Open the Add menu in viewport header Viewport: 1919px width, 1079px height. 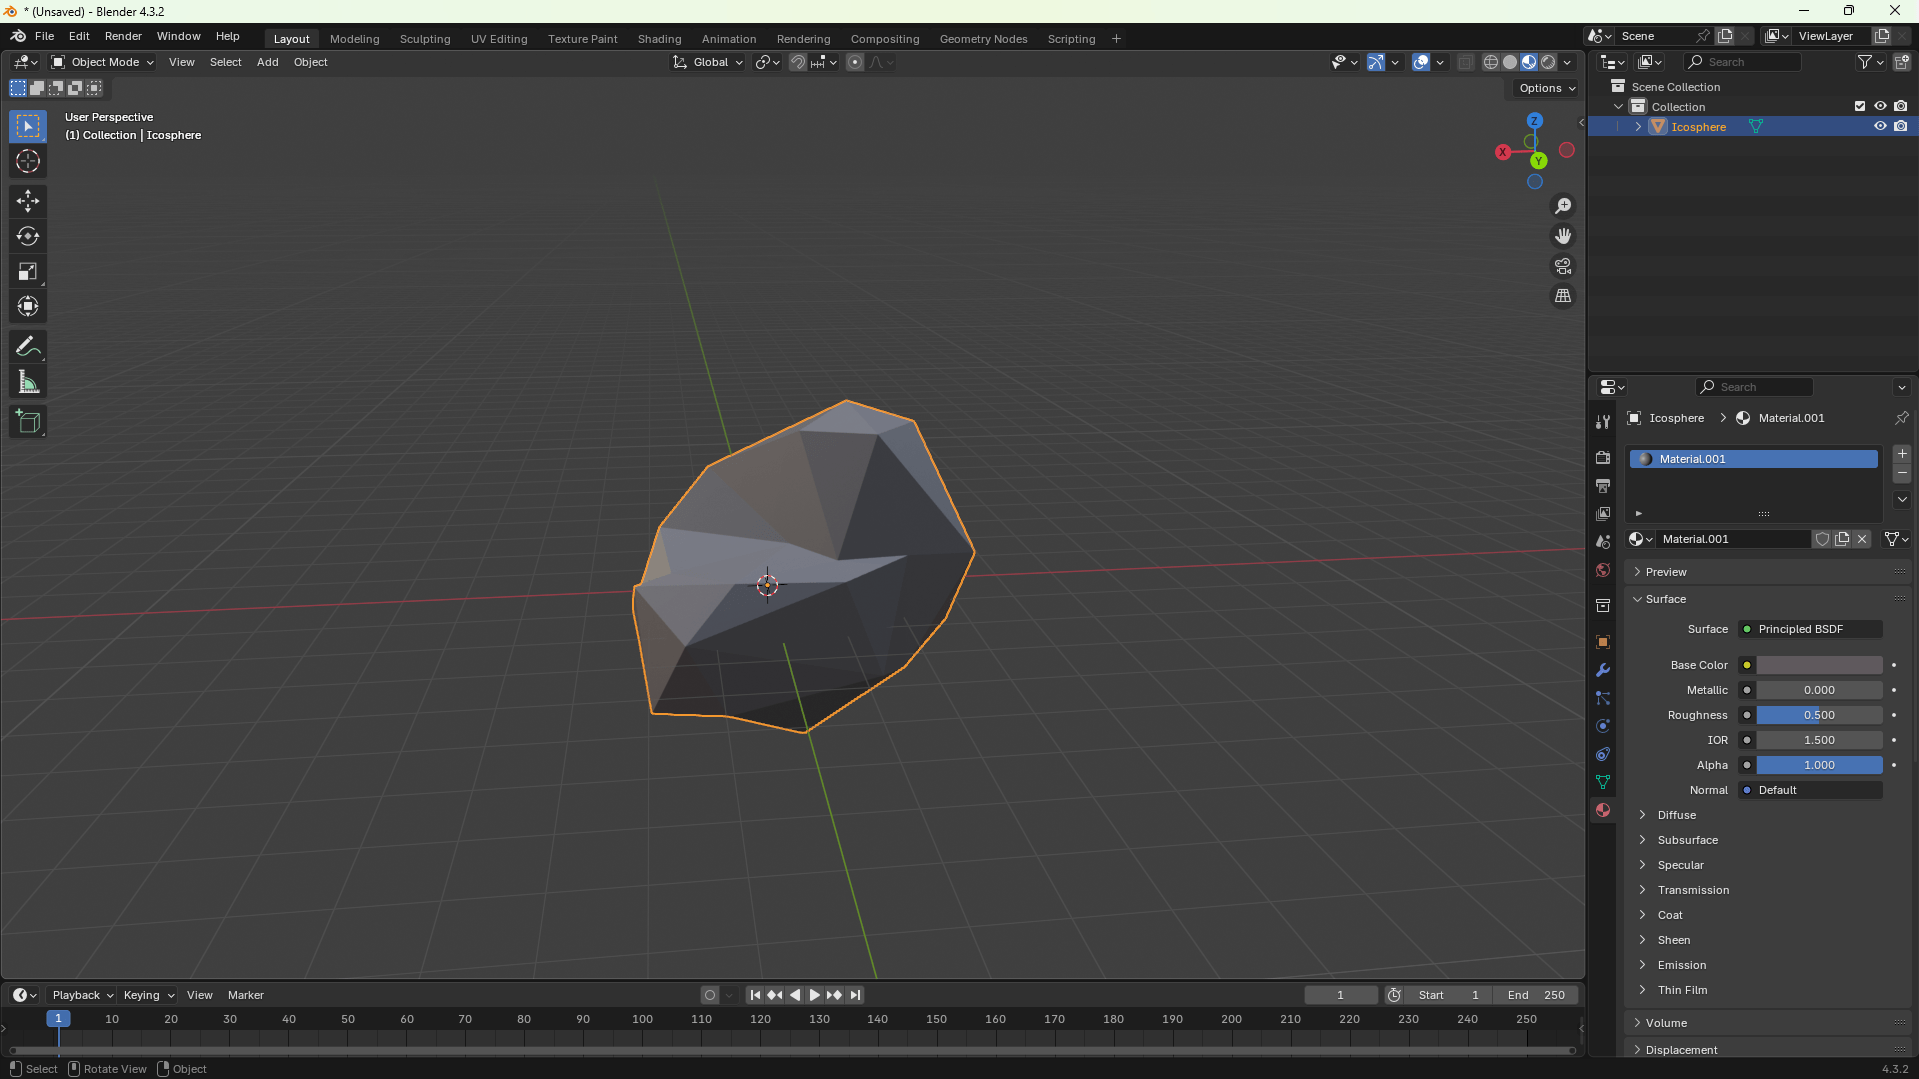[267, 62]
